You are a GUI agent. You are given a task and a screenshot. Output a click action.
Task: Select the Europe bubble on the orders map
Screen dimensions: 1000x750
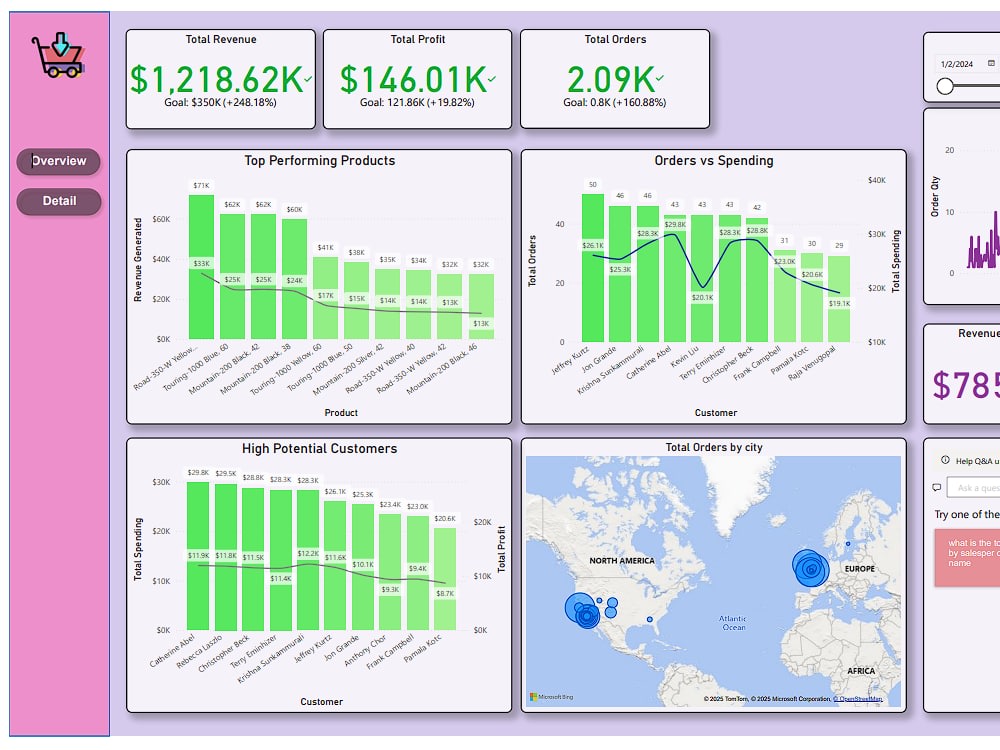pyautogui.click(x=810, y=570)
